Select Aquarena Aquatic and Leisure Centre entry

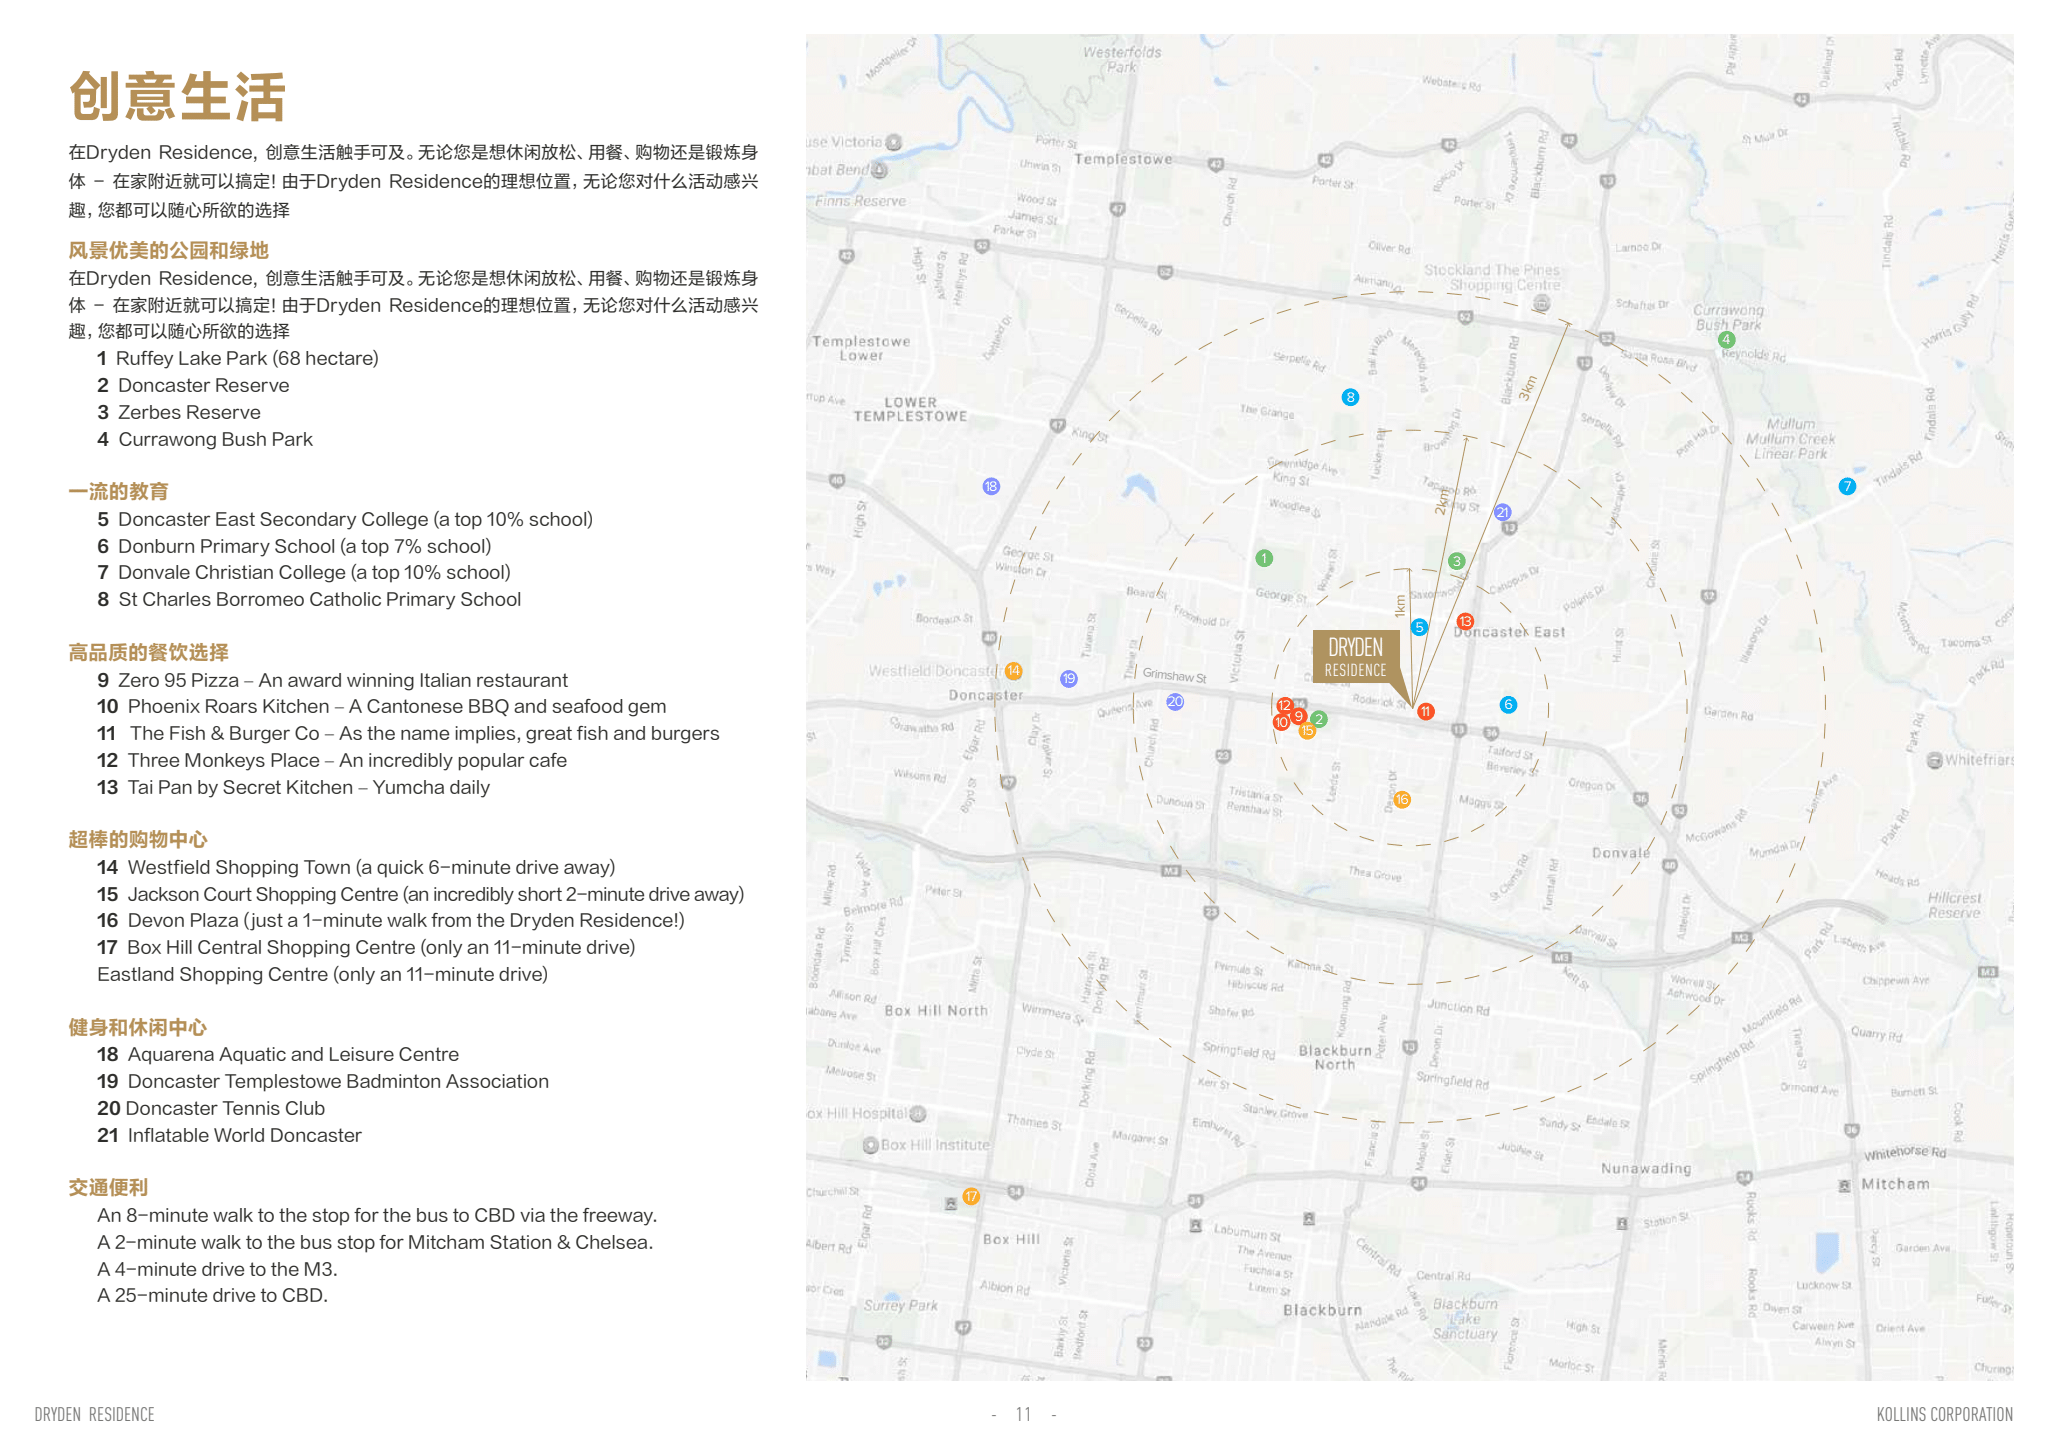click(278, 1054)
